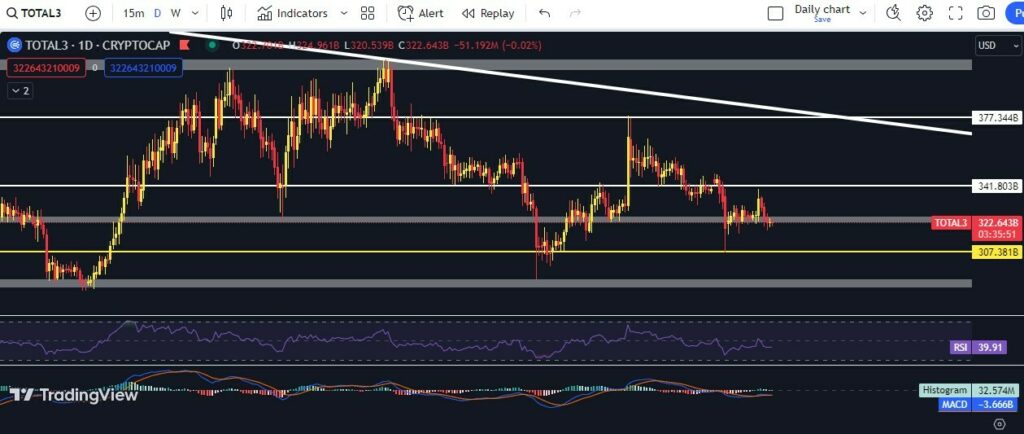Image resolution: width=1024 pixels, height=434 pixels.
Task: Click the green market status dot
Action: [212, 45]
